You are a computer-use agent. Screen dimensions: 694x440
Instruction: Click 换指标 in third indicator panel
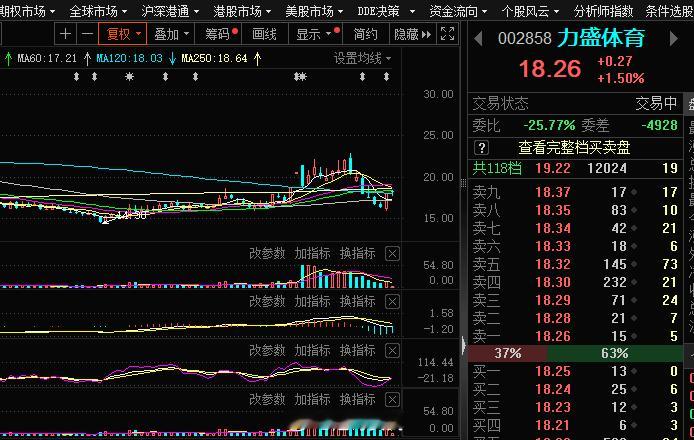(x=358, y=351)
